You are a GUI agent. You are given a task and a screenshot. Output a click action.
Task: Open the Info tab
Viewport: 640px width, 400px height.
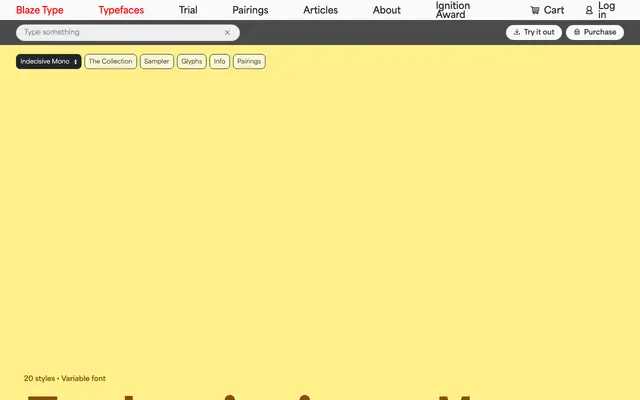pyautogui.click(x=220, y=62)
